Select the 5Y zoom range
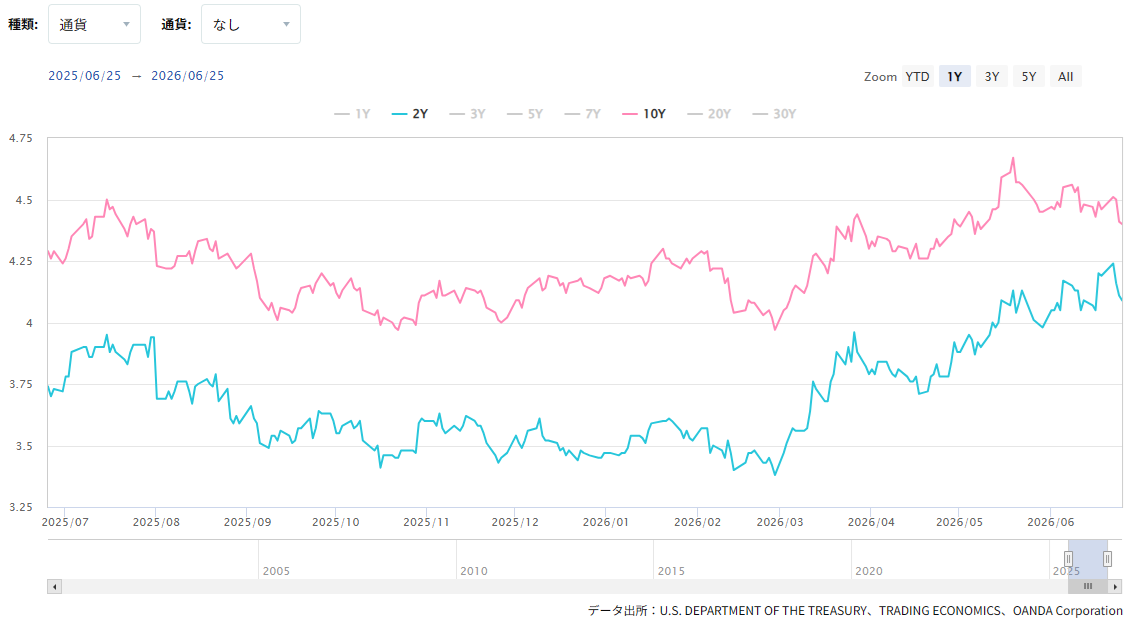The height and width of the screenshot is (619, 1134). click(1028, 77)
